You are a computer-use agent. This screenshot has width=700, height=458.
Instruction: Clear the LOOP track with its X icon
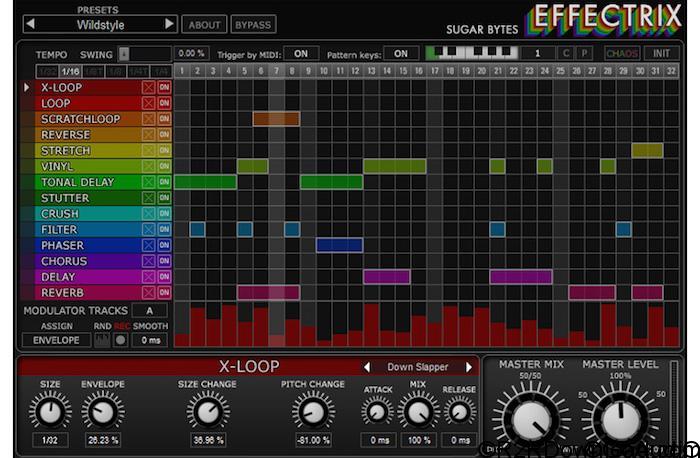tap(149, 103)
